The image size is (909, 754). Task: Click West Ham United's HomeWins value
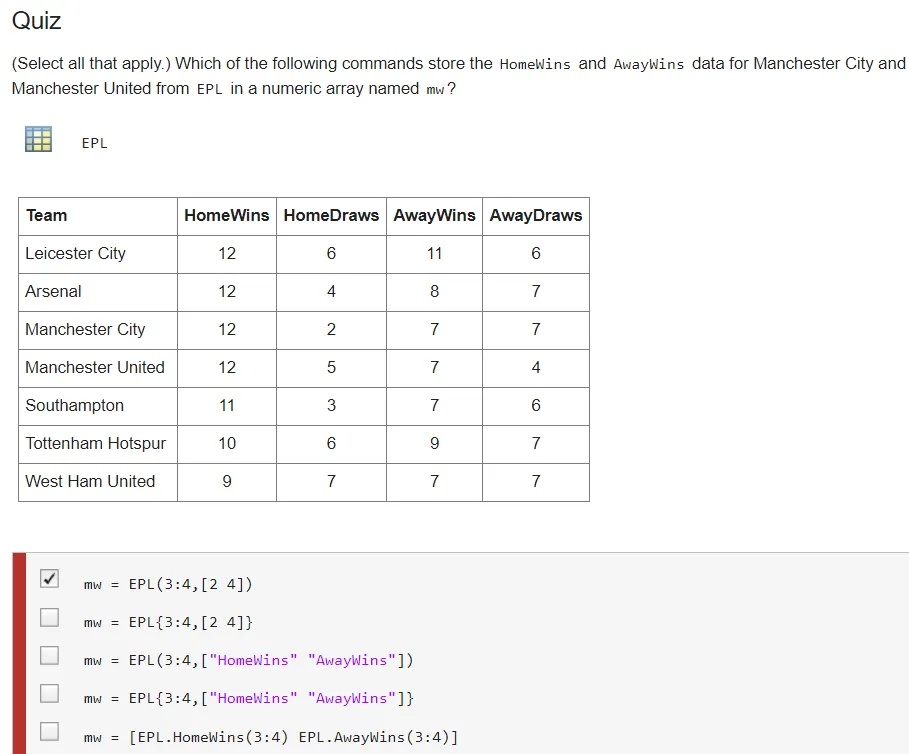[x=227, y=481]
